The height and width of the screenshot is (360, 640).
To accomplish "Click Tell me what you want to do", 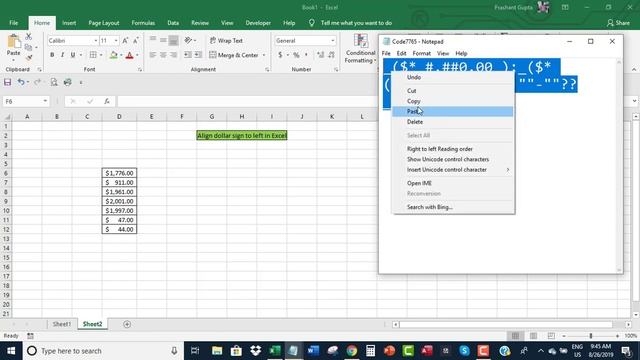I will (x=356, y=23).
